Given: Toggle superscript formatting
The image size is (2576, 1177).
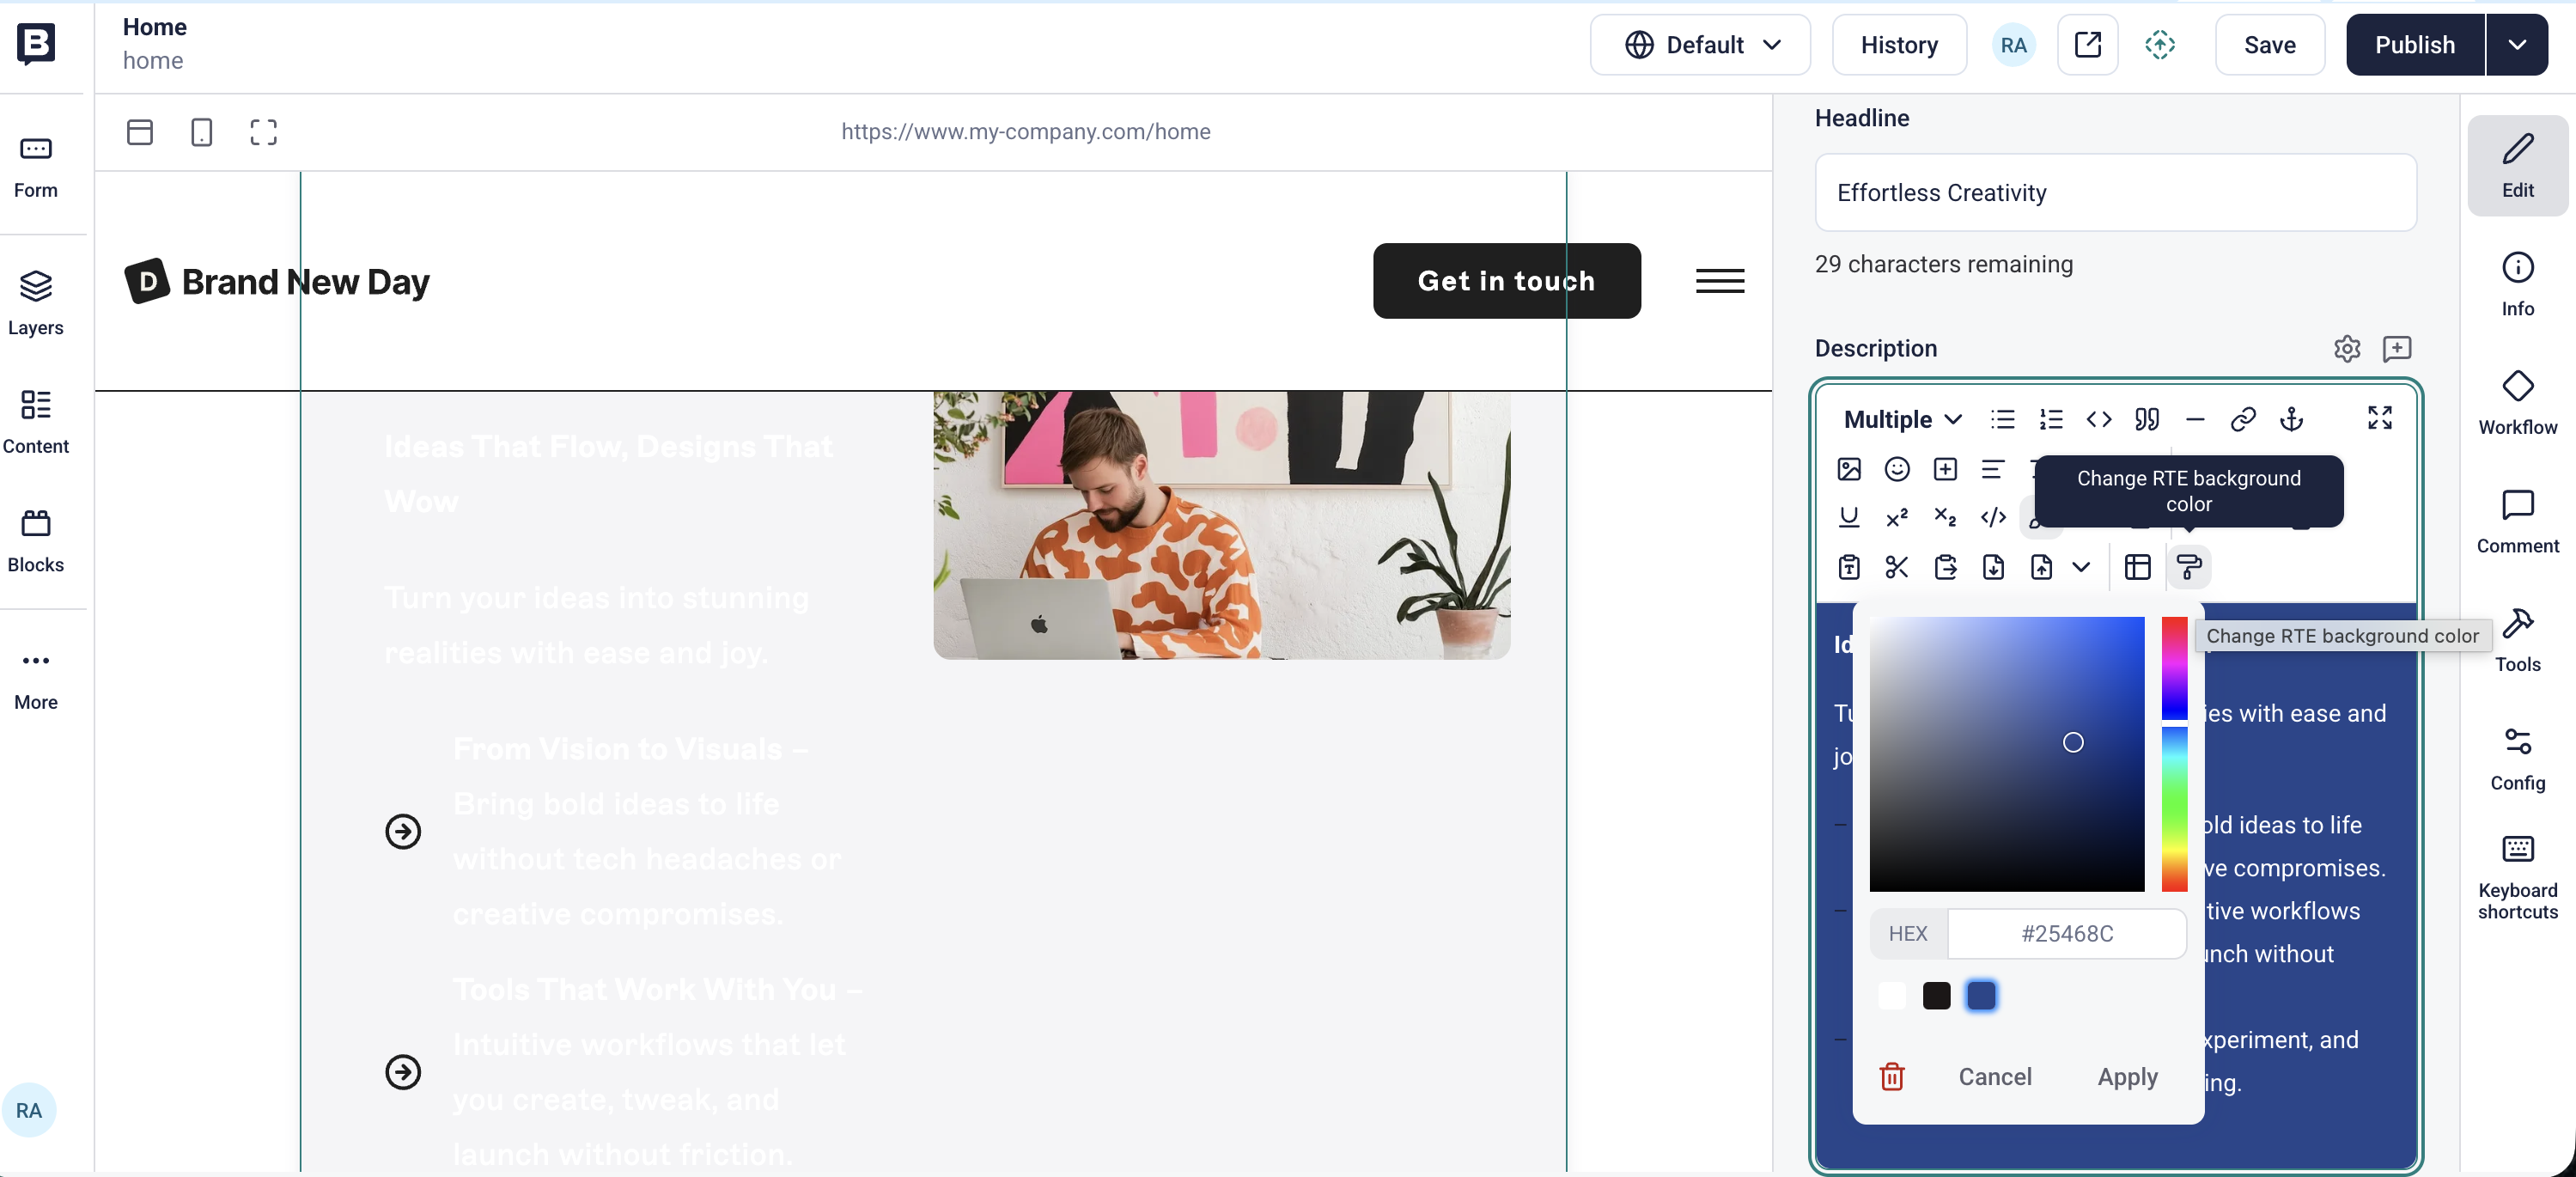Looking at the screenshot, I should coord(1896,517).
